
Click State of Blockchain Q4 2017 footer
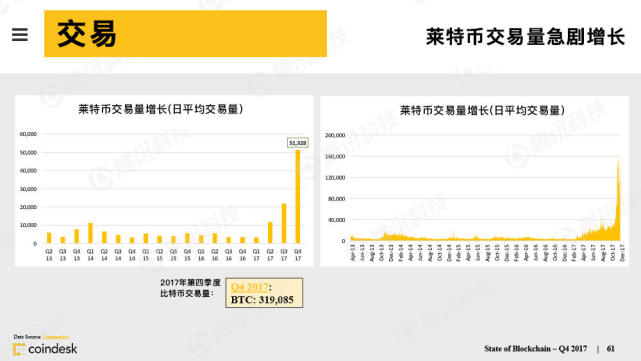coord(536,349)
